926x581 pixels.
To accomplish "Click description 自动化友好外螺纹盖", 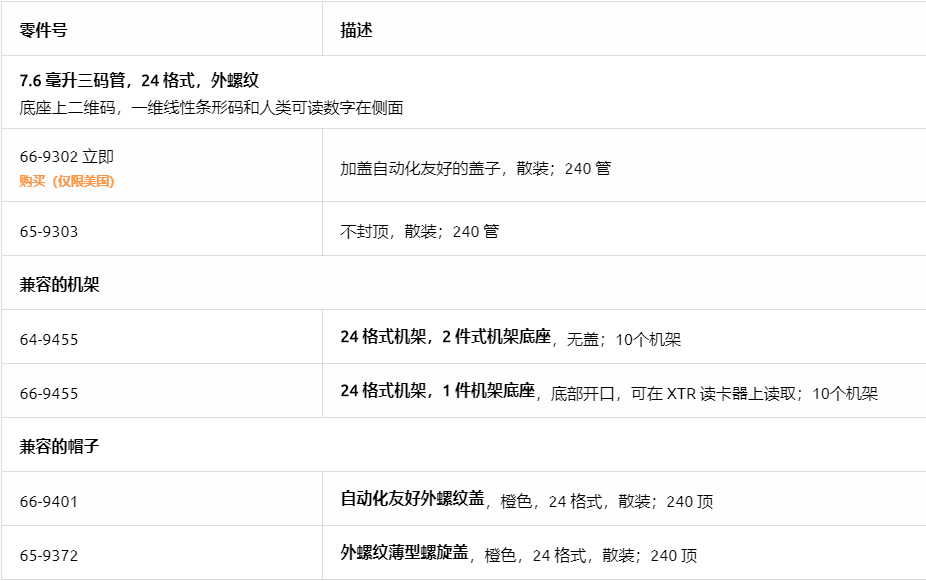I will point(412,499).
